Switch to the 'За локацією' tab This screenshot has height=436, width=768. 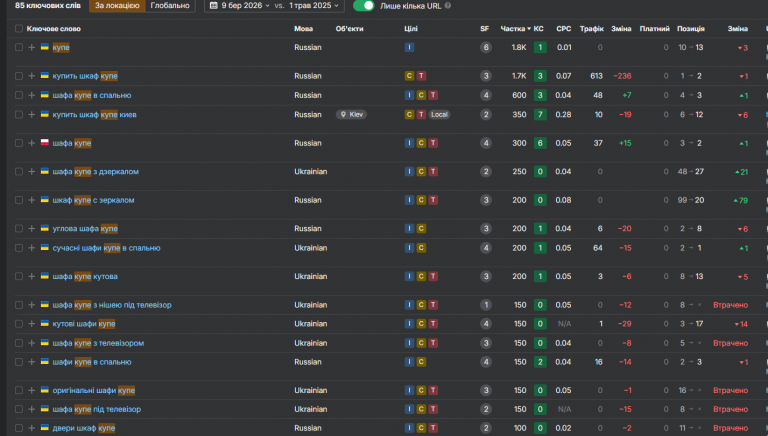(117, 6)
